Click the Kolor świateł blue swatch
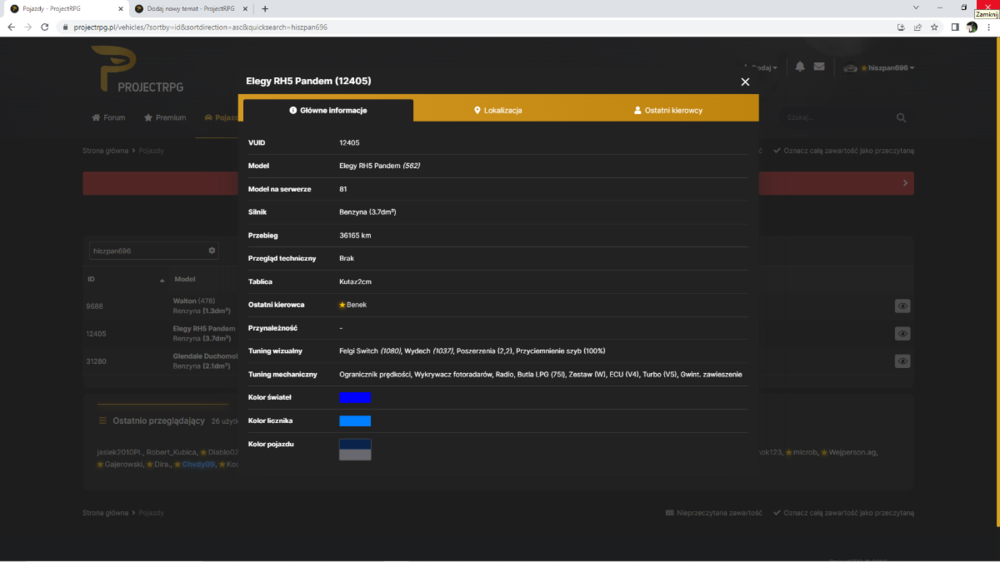 pos(355,397)
